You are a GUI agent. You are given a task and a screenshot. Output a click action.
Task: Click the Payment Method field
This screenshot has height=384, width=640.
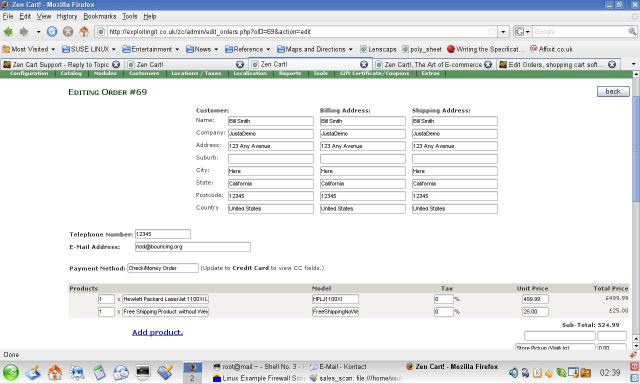[163, 268]
